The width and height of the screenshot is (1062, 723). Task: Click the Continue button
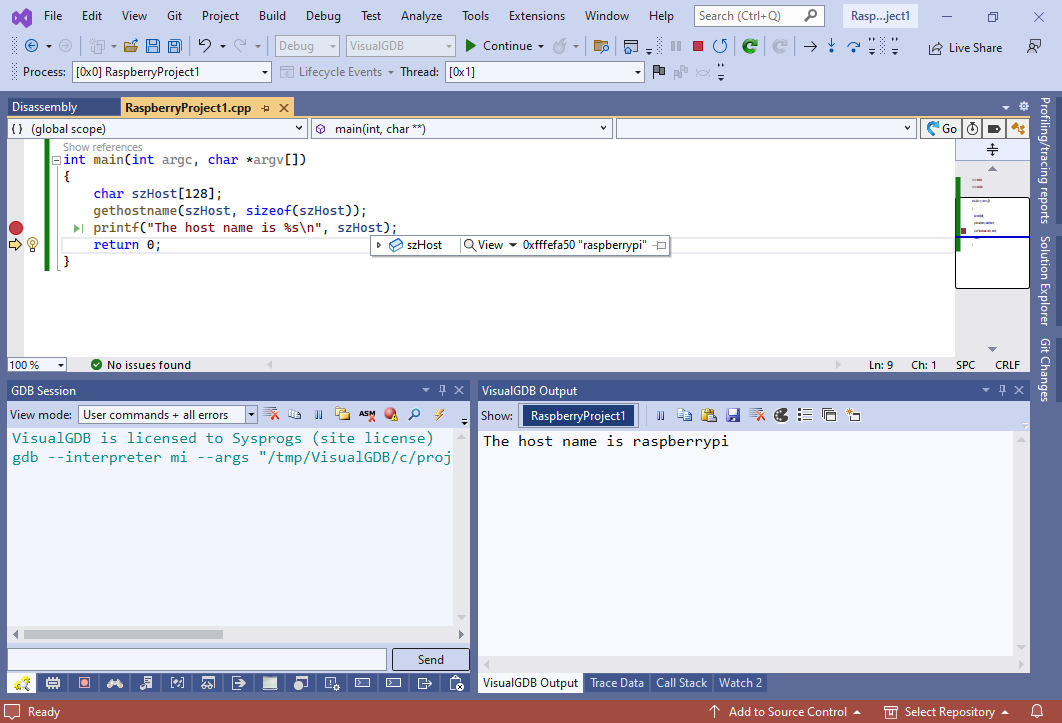[x=499, y=46]
